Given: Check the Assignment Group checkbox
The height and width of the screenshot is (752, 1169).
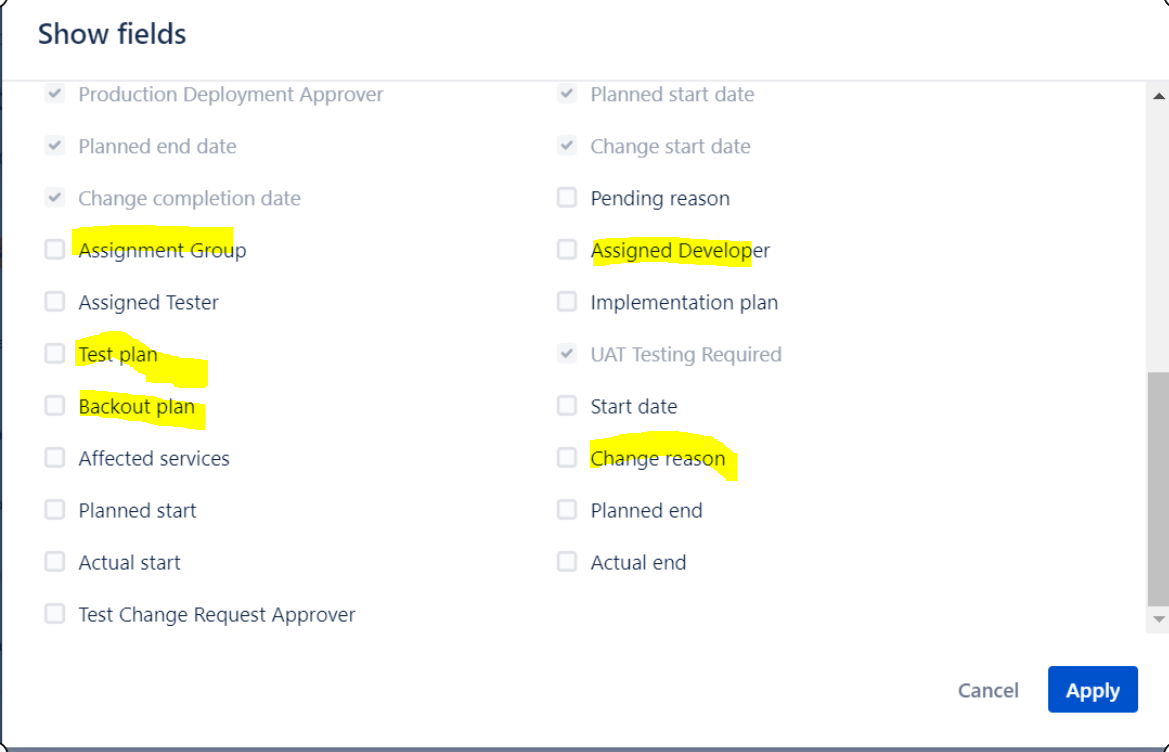Looking at the screenshot, I should pyautogui.click(x=54, y=250).
